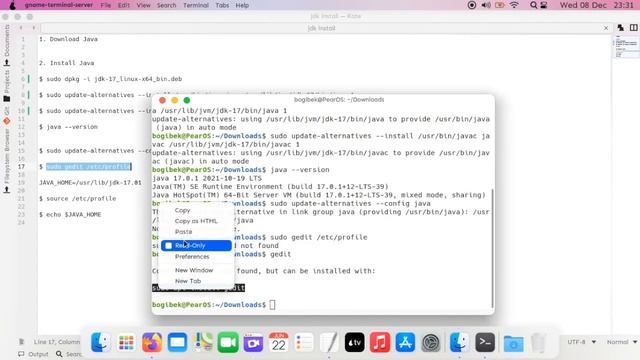Open the Help menu
Image resolution: width=640 pixels, height=360 pixels.
pos(242,5)
